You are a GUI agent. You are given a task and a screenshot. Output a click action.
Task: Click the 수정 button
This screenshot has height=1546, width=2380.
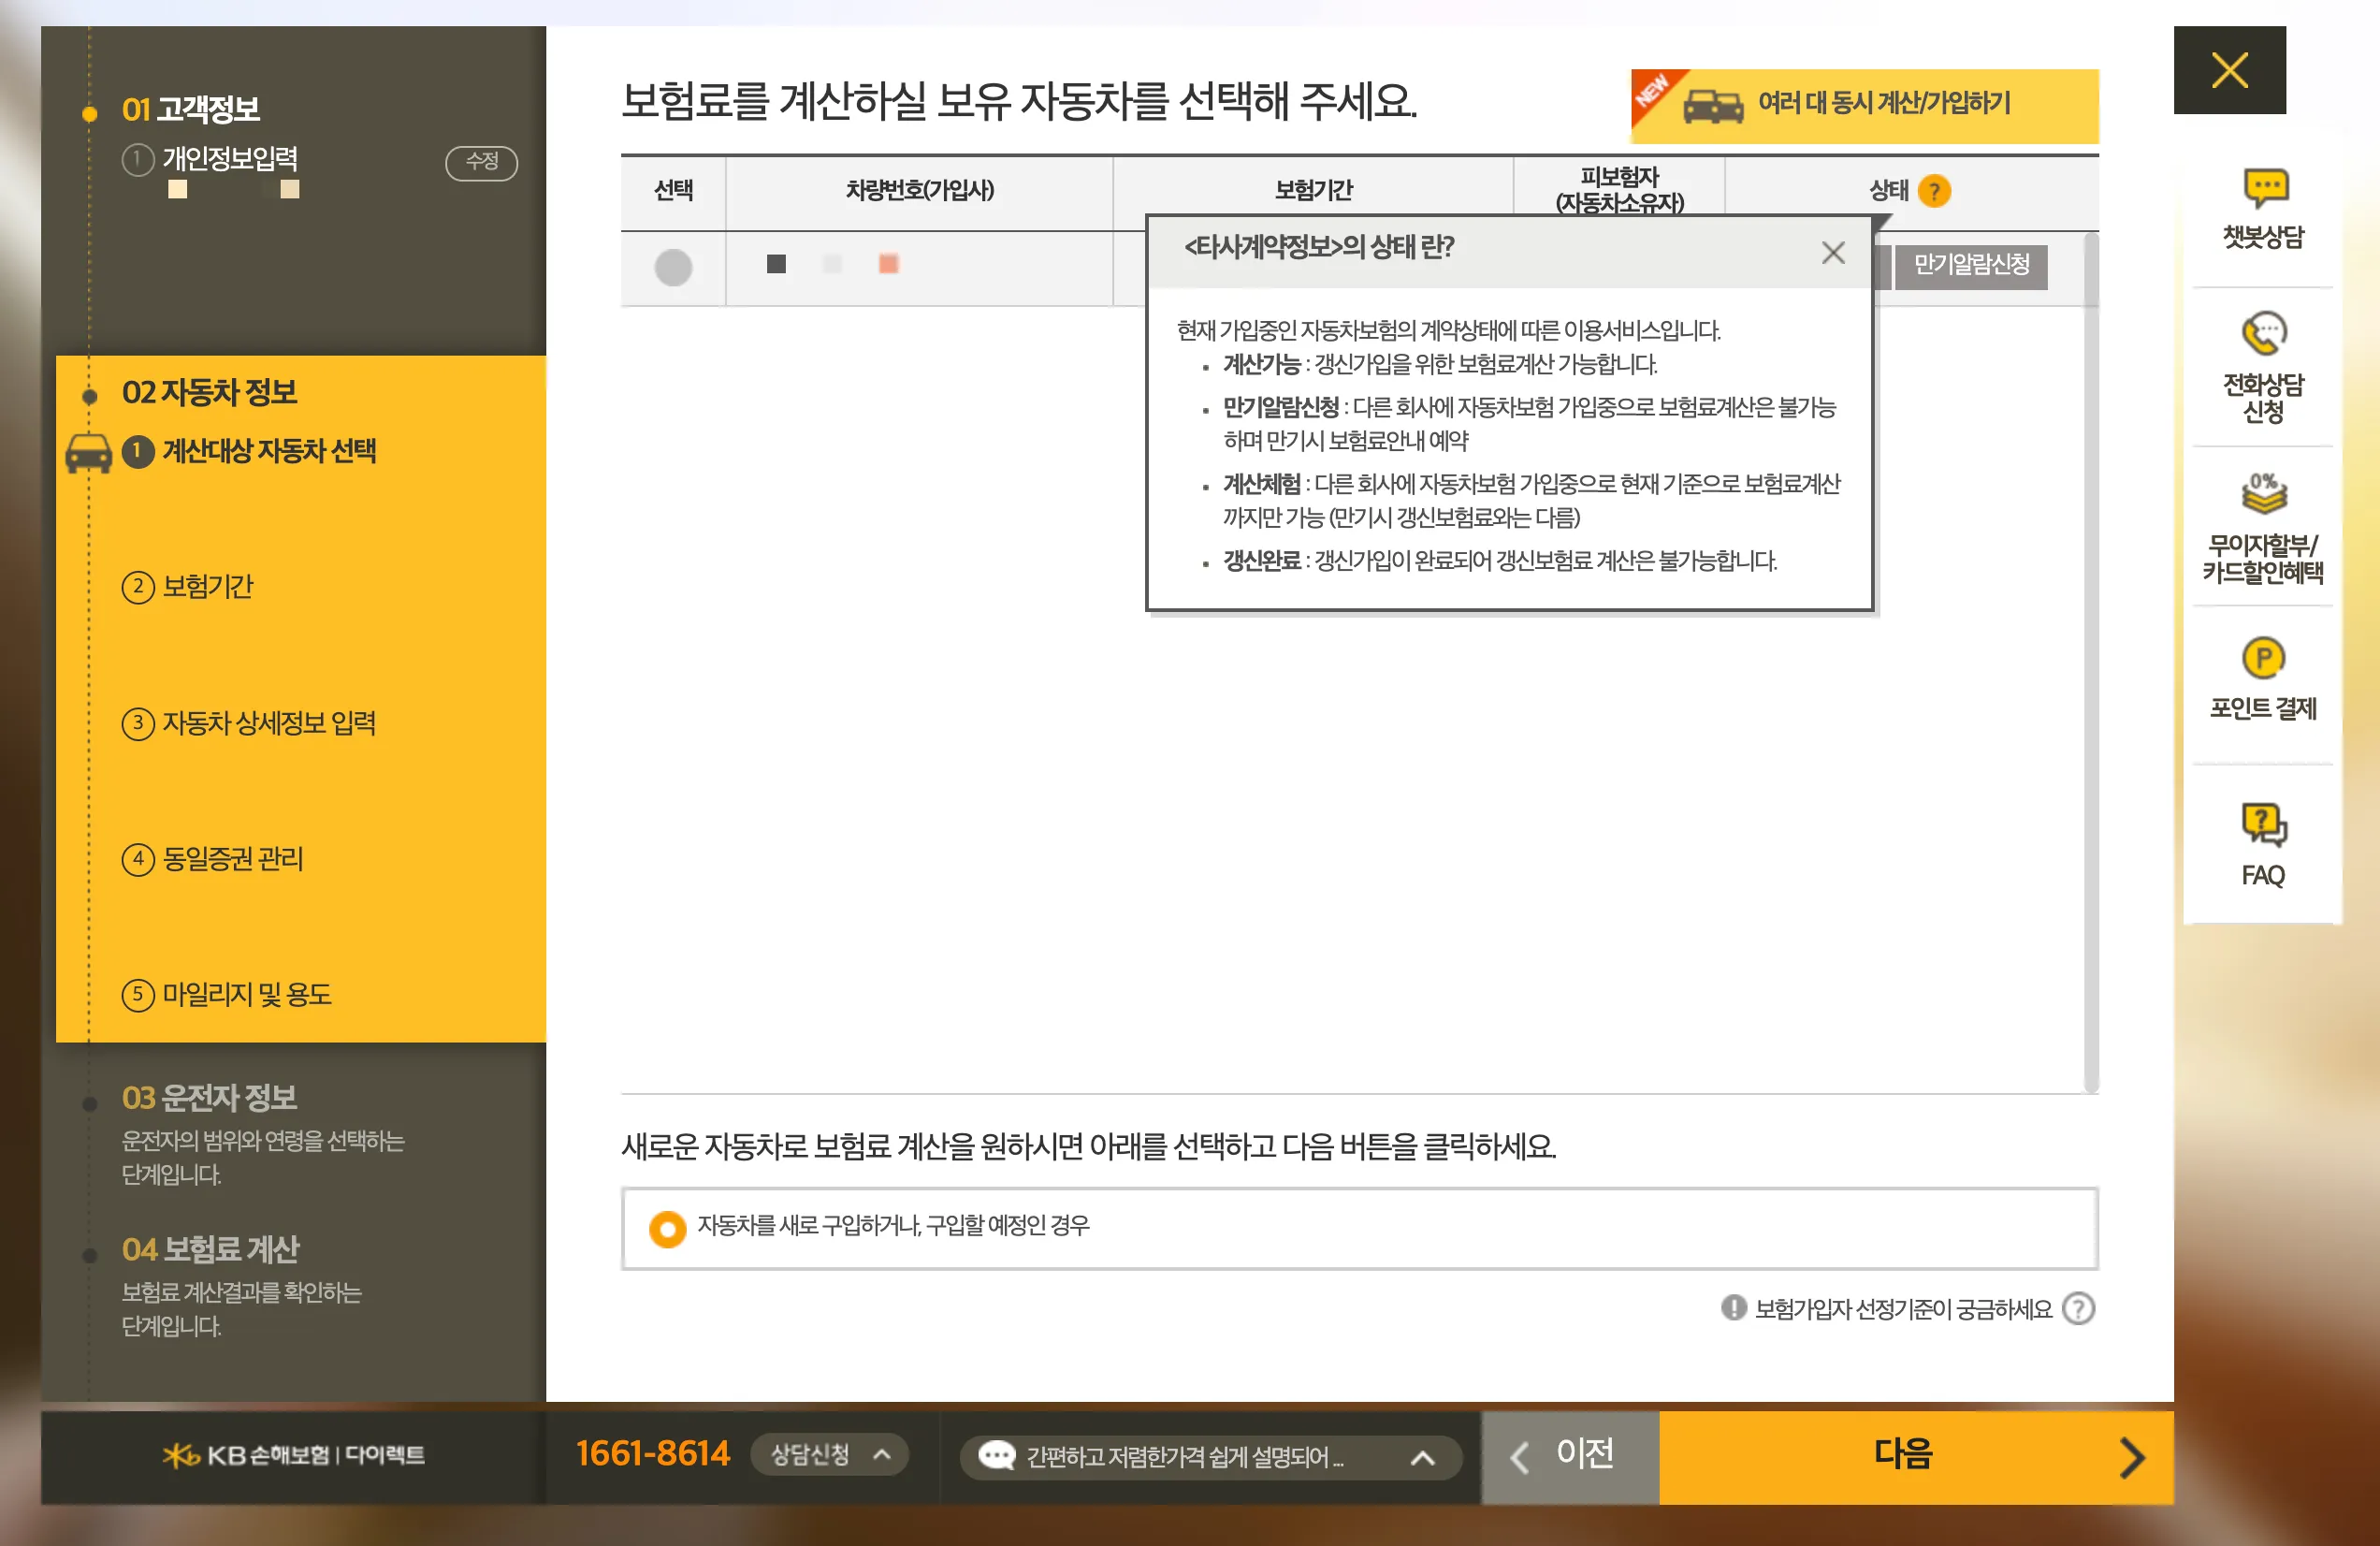481,163
